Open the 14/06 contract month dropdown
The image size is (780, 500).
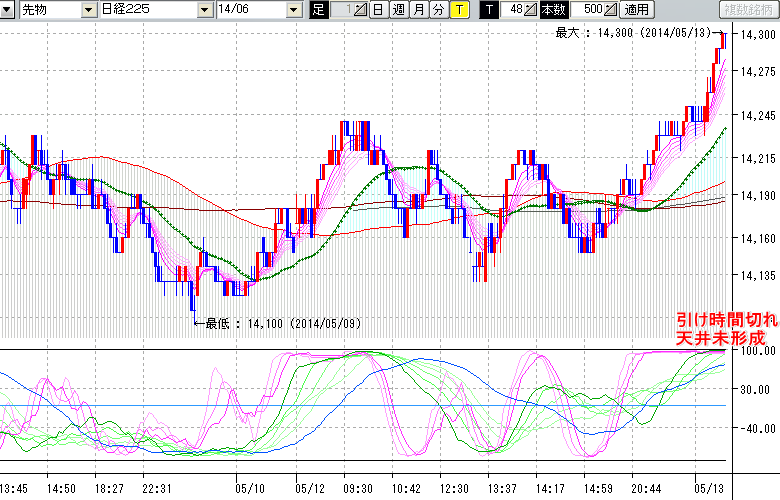pos(293,10)
